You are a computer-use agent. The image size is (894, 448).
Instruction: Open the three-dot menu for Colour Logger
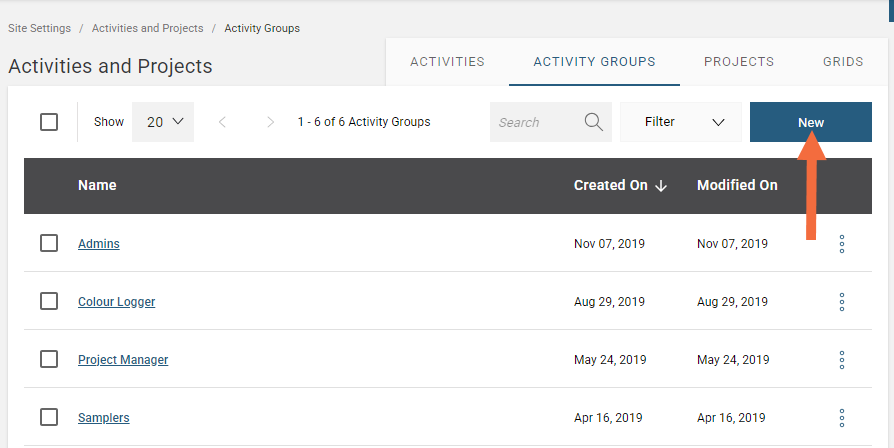[x=842, y=302]
